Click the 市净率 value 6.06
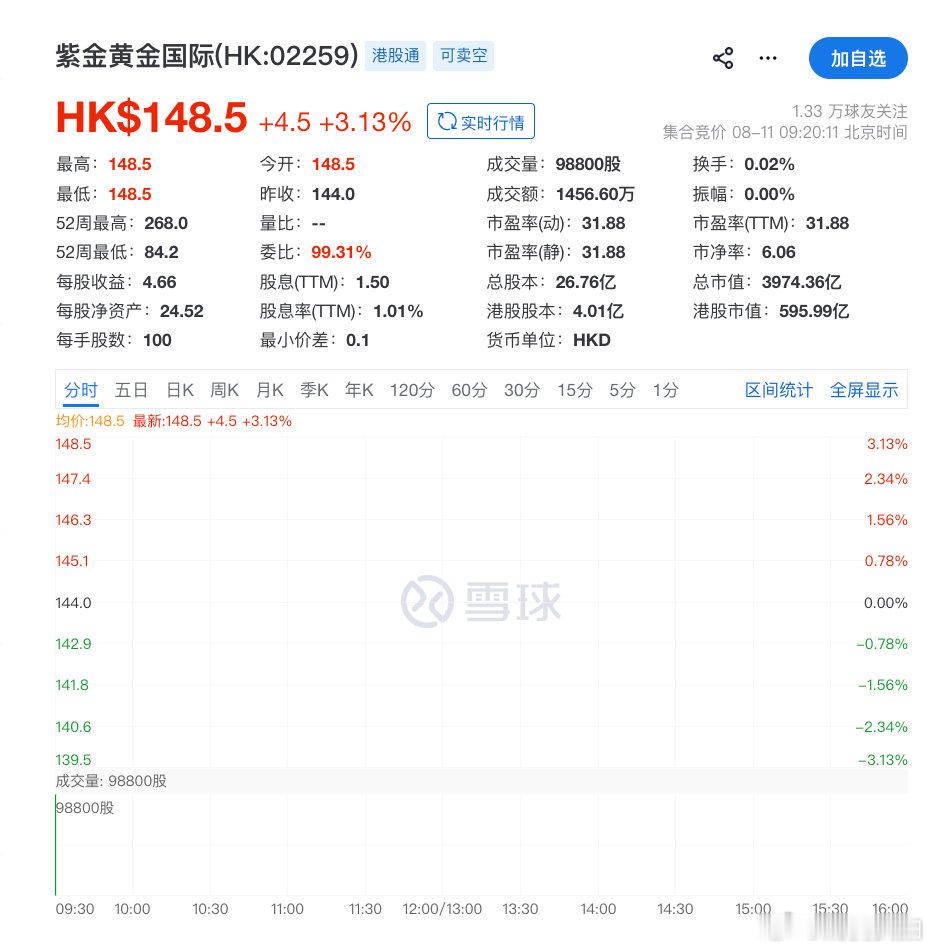Image resolution: width=932 pixels, height=950 pixels. (779, 253)
